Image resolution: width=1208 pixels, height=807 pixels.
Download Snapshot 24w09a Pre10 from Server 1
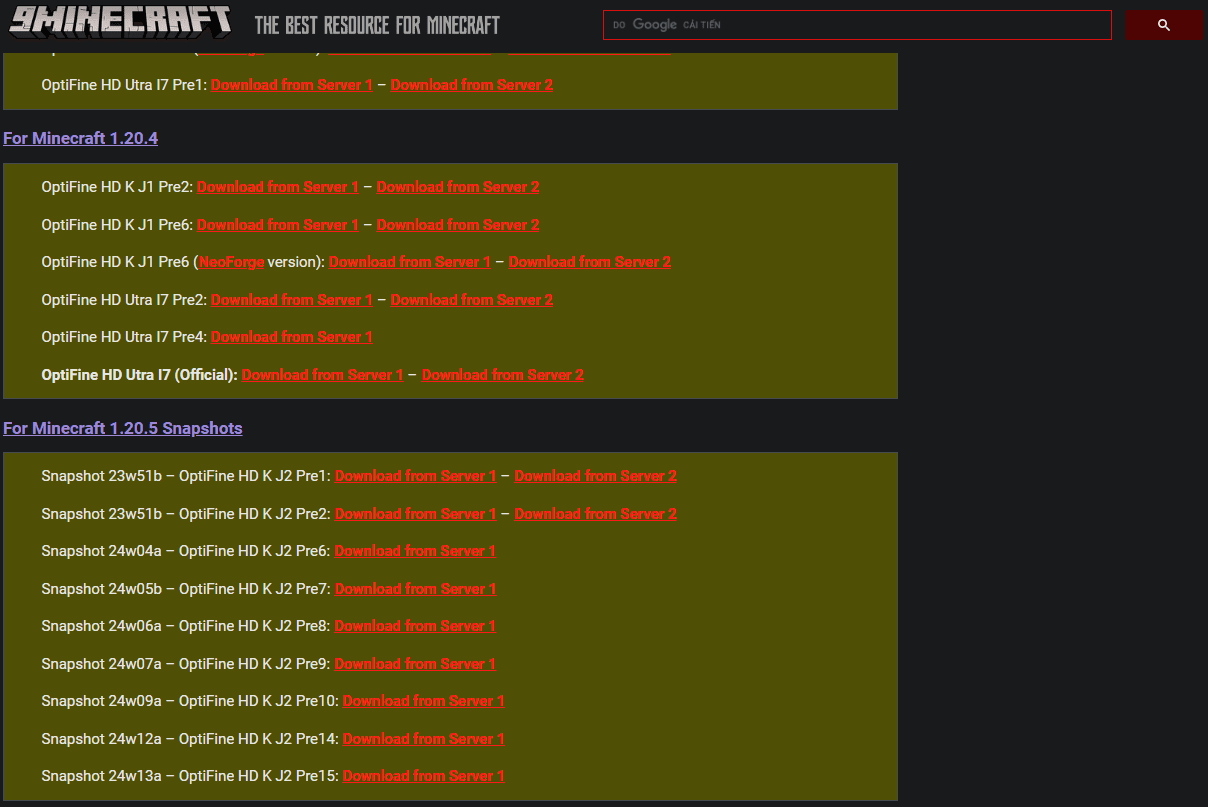pyautogui.click(x=424, y=701)
